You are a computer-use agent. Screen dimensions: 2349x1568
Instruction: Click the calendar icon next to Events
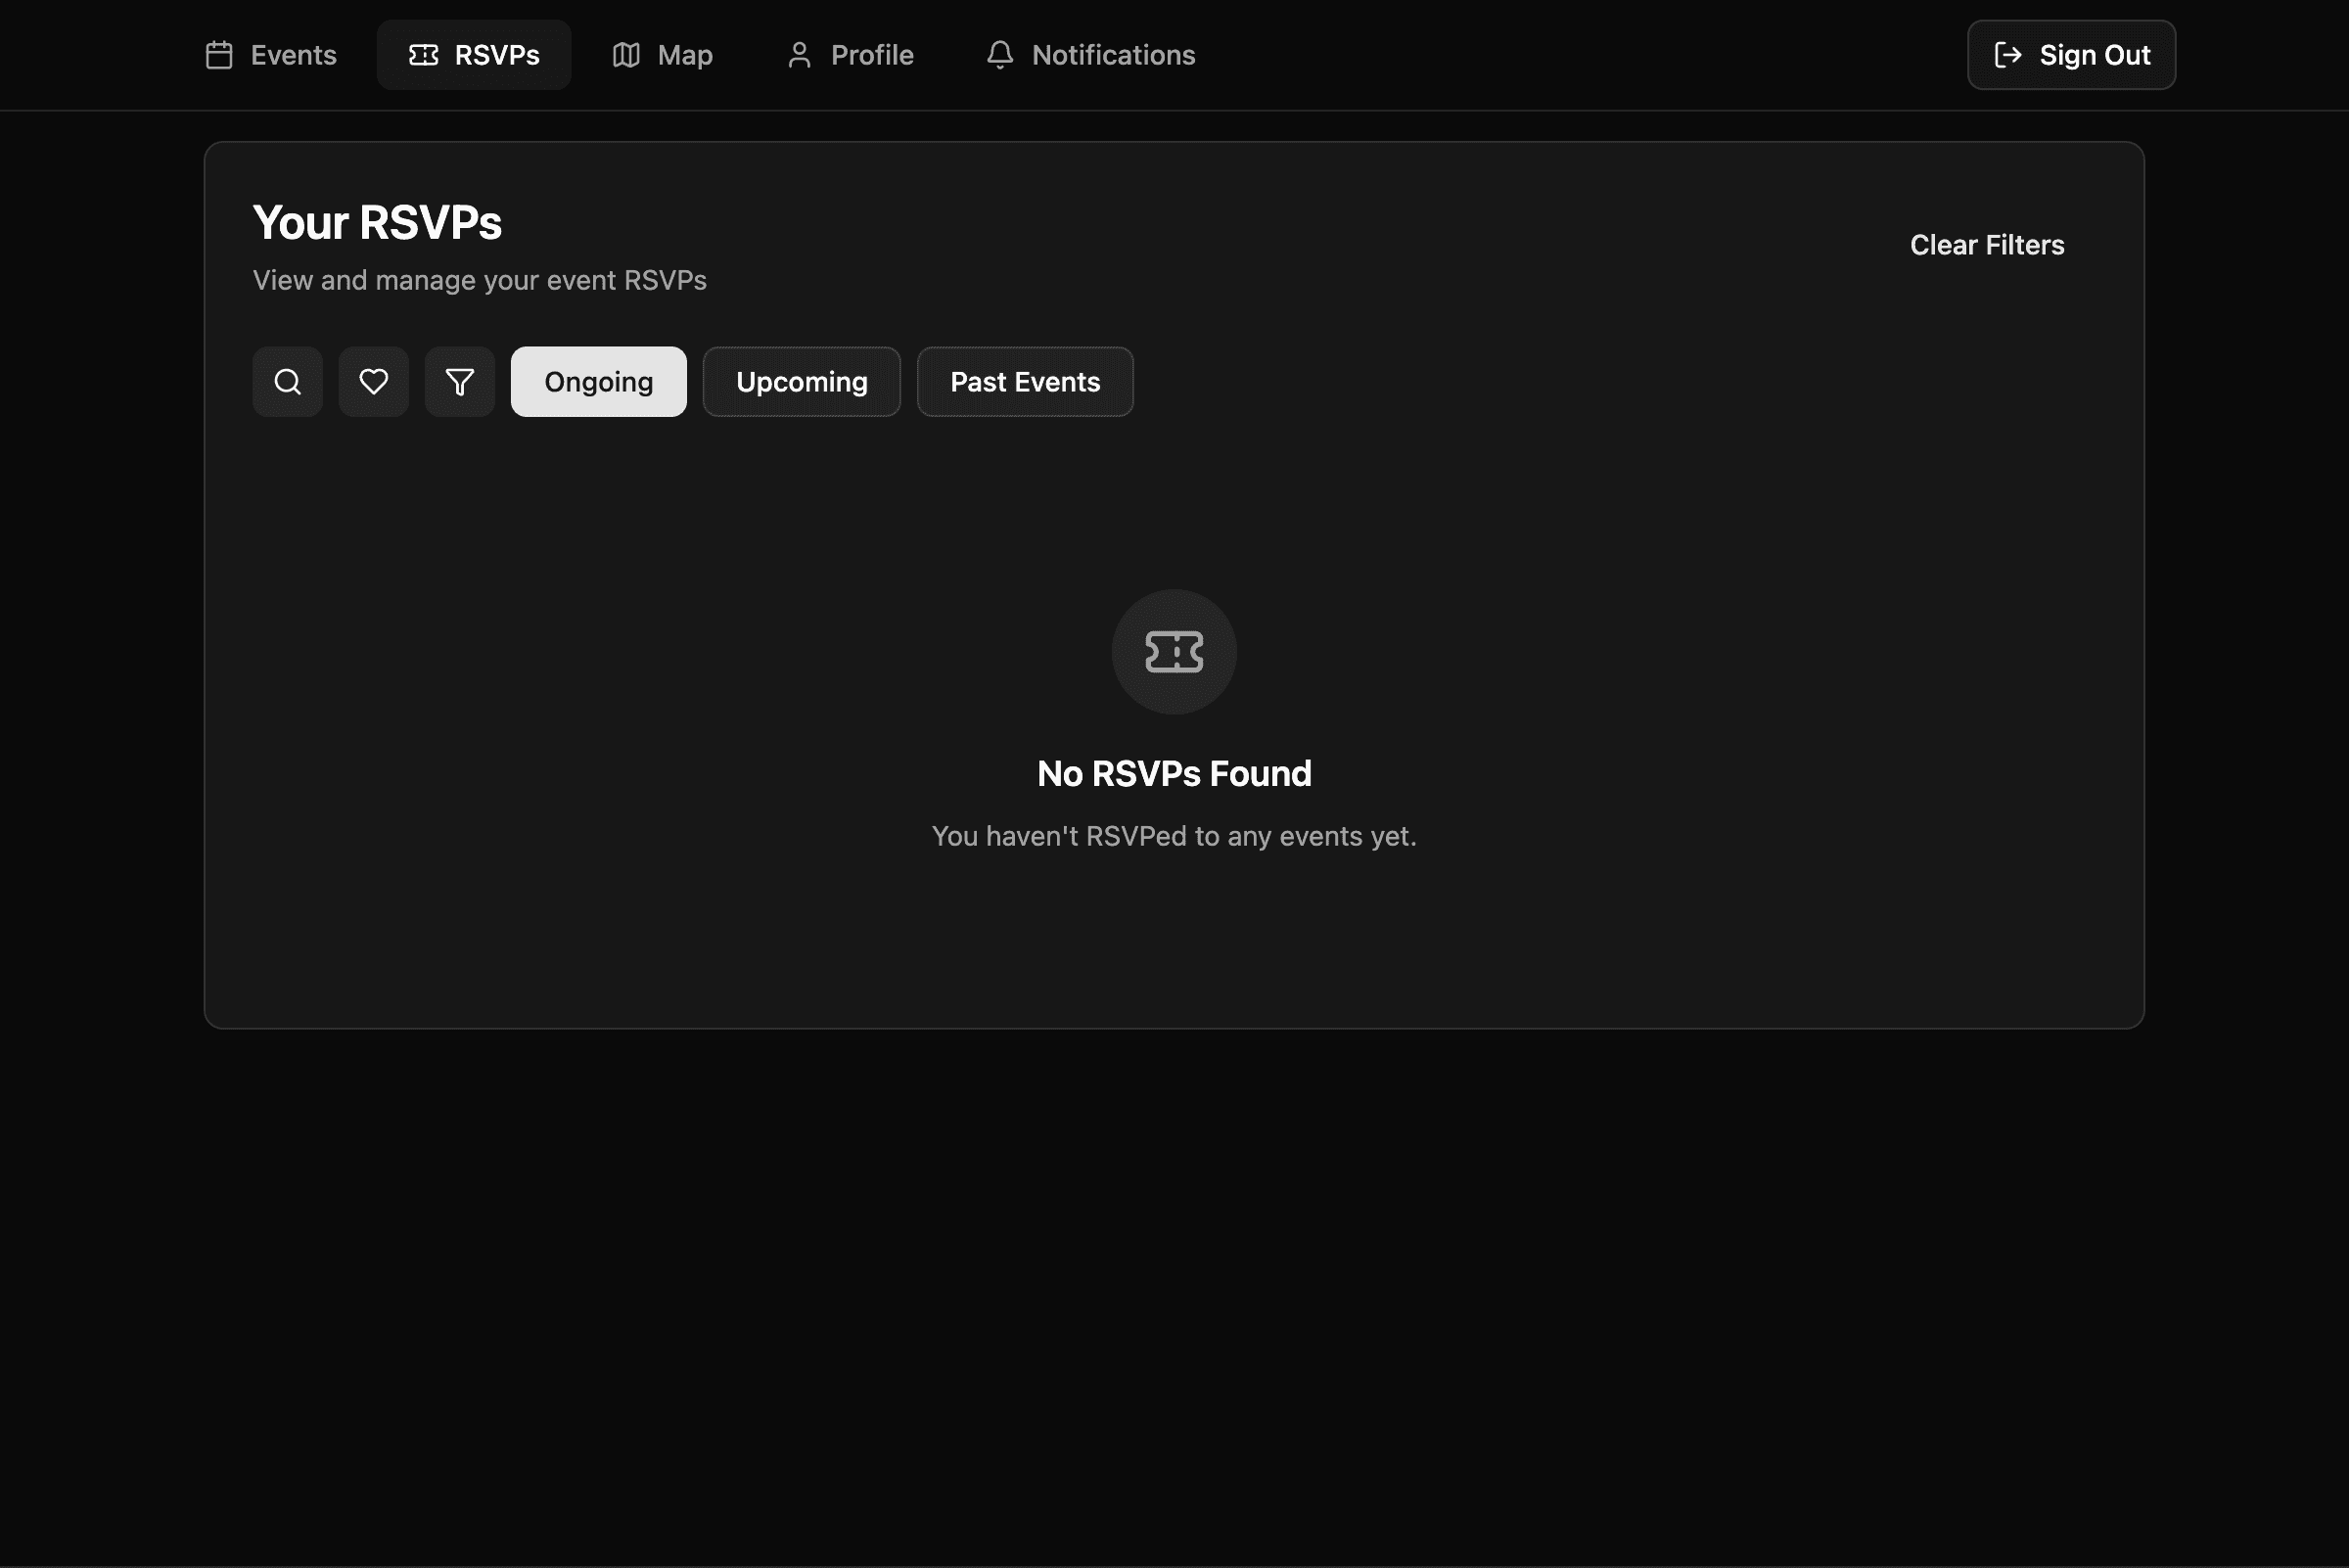pyautogui.click(x=218, y=55)
